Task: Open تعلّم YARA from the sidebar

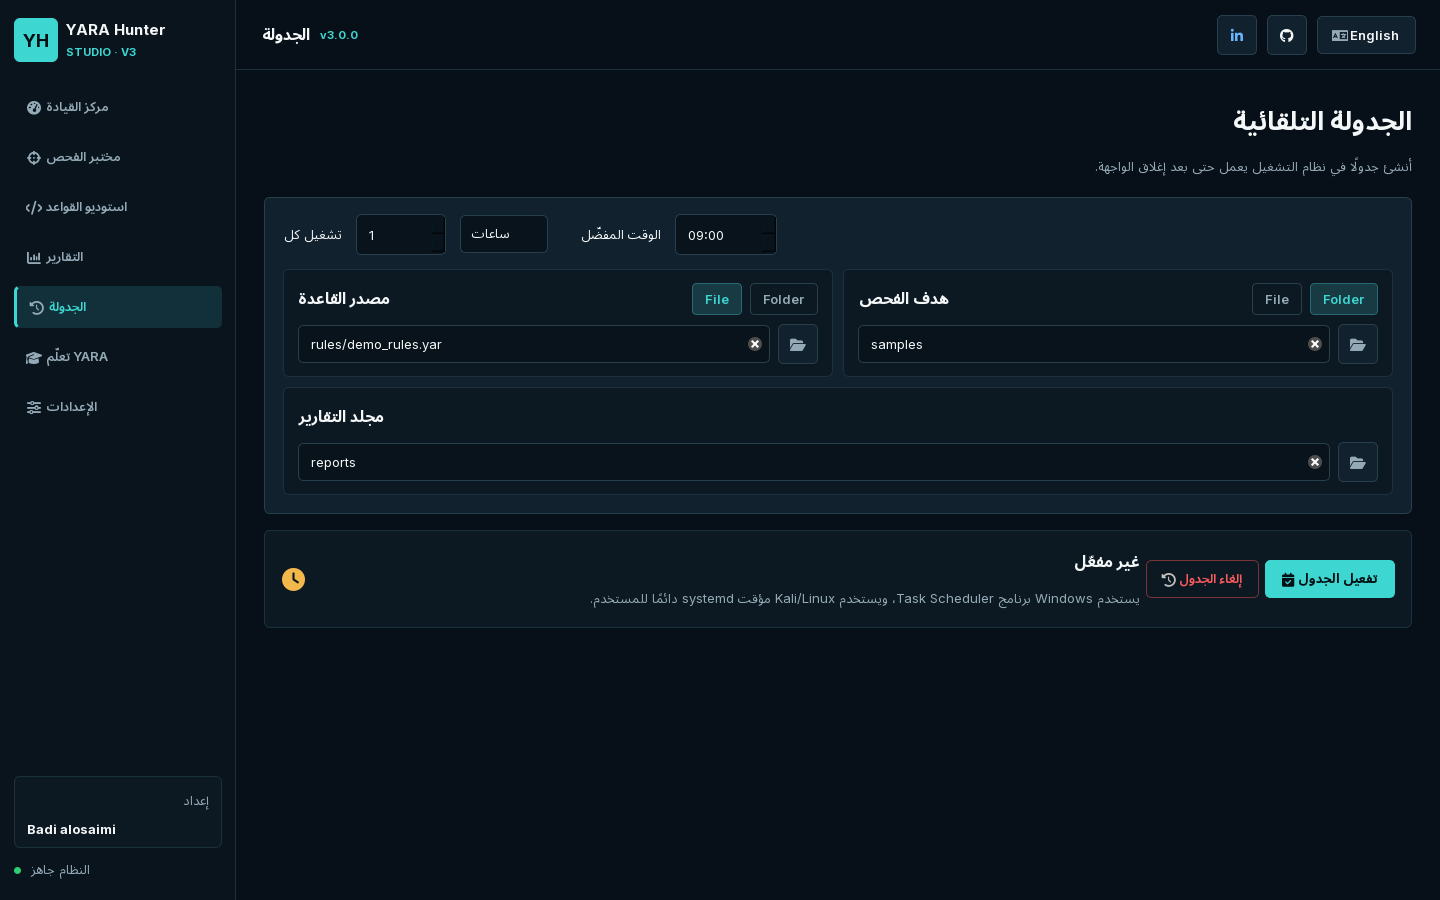Action: click(x=118, y=357)
